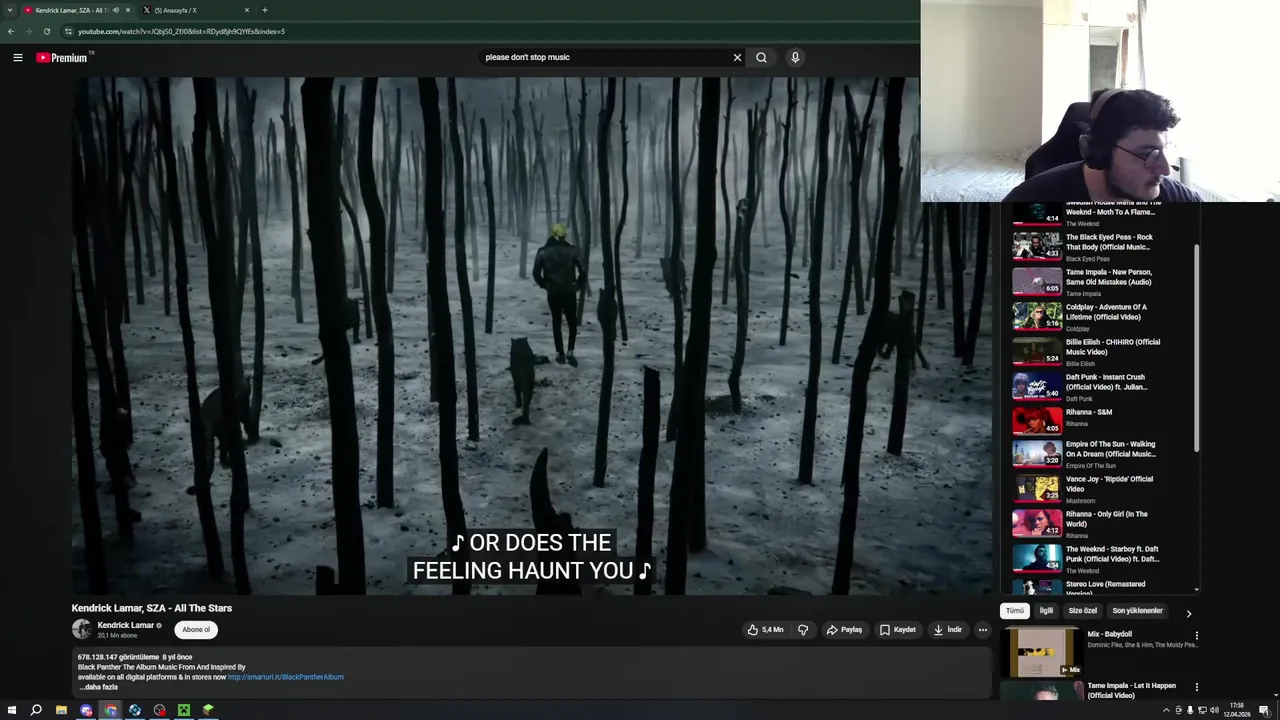Show hidden system tray icons chevron

tap(1166, 710)
